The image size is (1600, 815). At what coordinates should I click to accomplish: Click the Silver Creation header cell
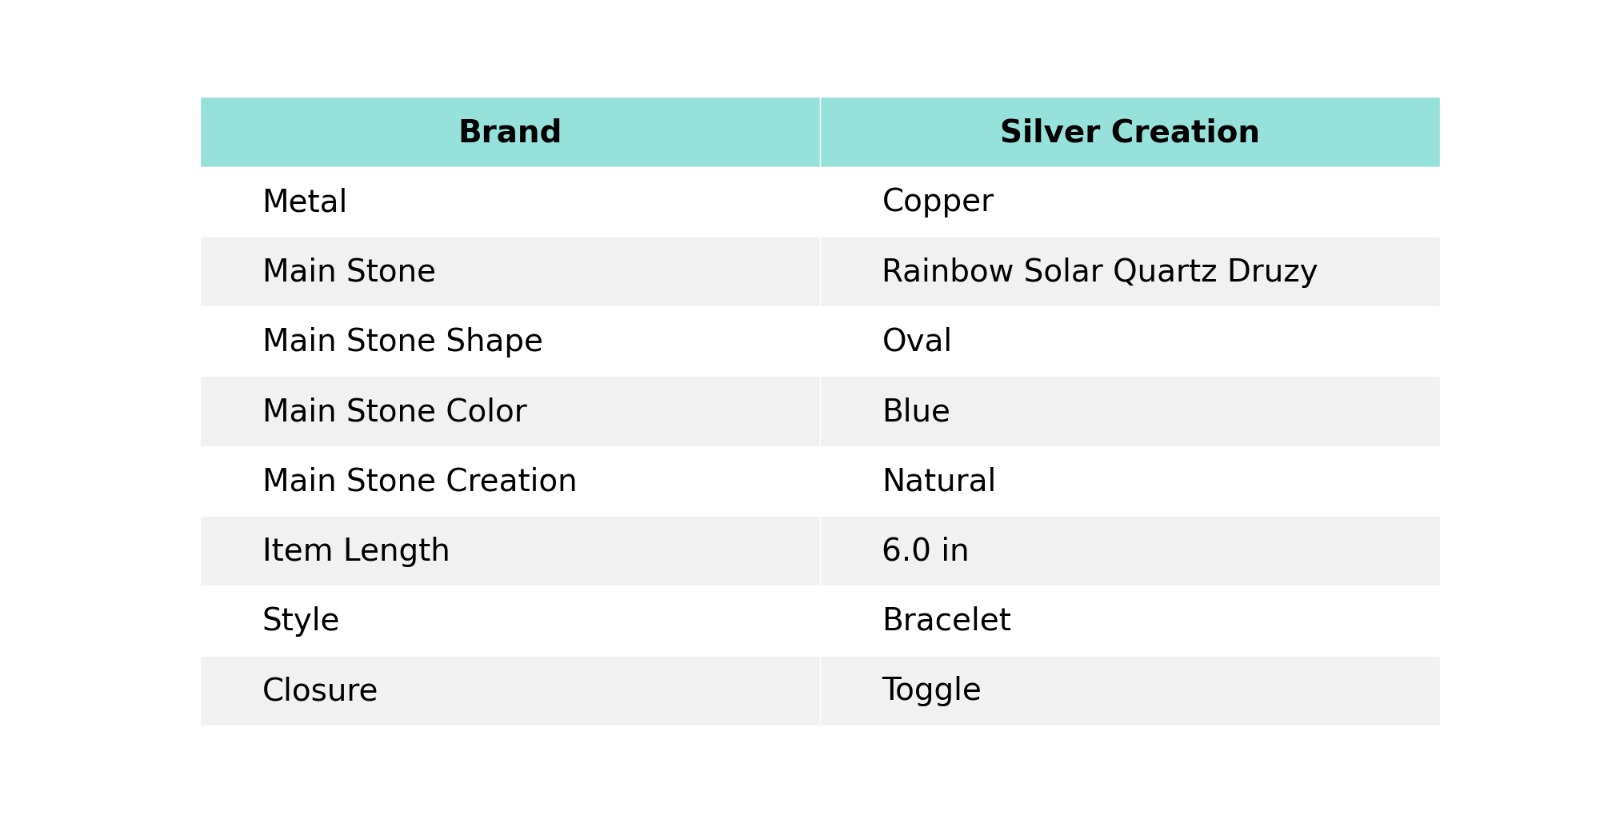[1130, 132]
